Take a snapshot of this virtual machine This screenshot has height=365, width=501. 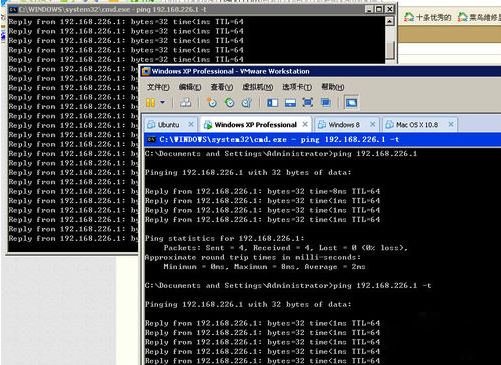211,102
